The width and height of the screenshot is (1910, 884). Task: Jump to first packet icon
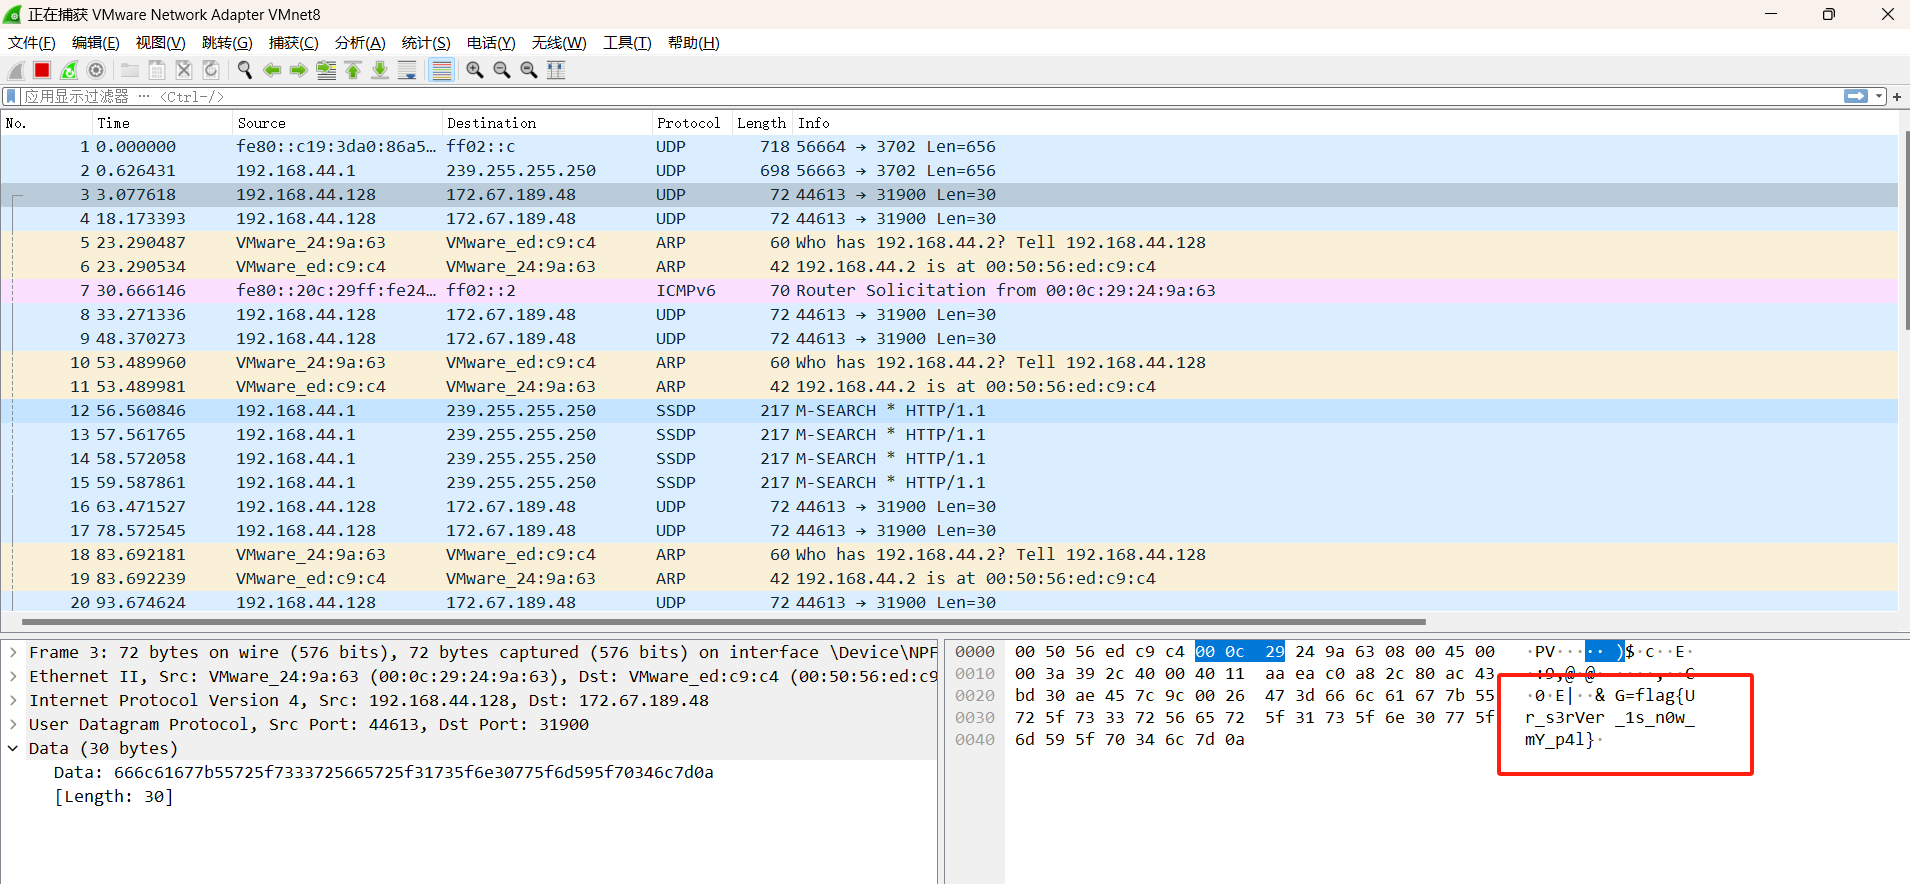coord(353,70)
